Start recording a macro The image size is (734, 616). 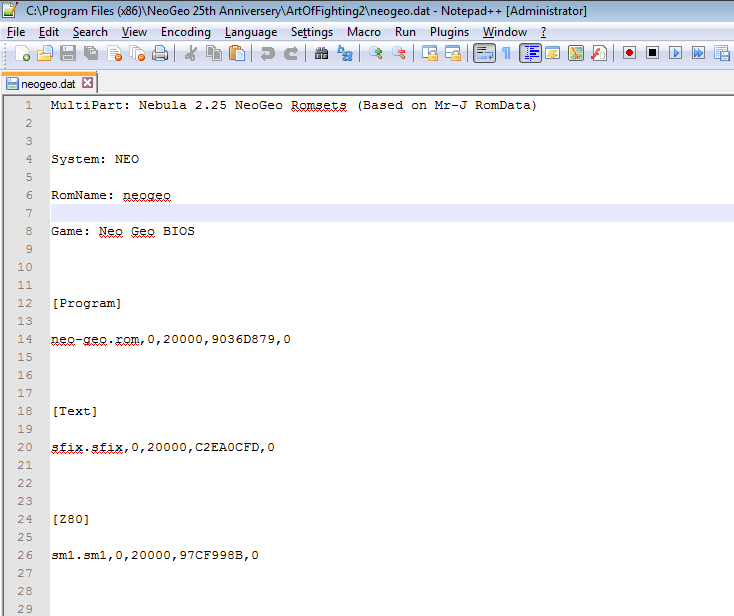(630, 53)
